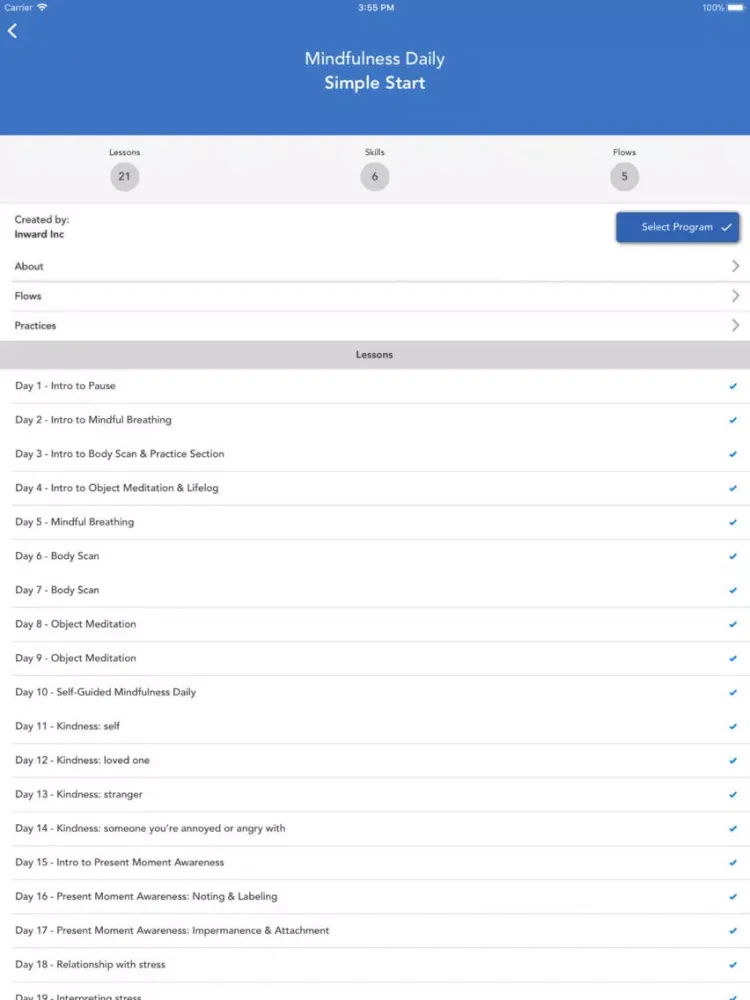
Task: Go back using the top-left arrow
Action: coord(13,31)
